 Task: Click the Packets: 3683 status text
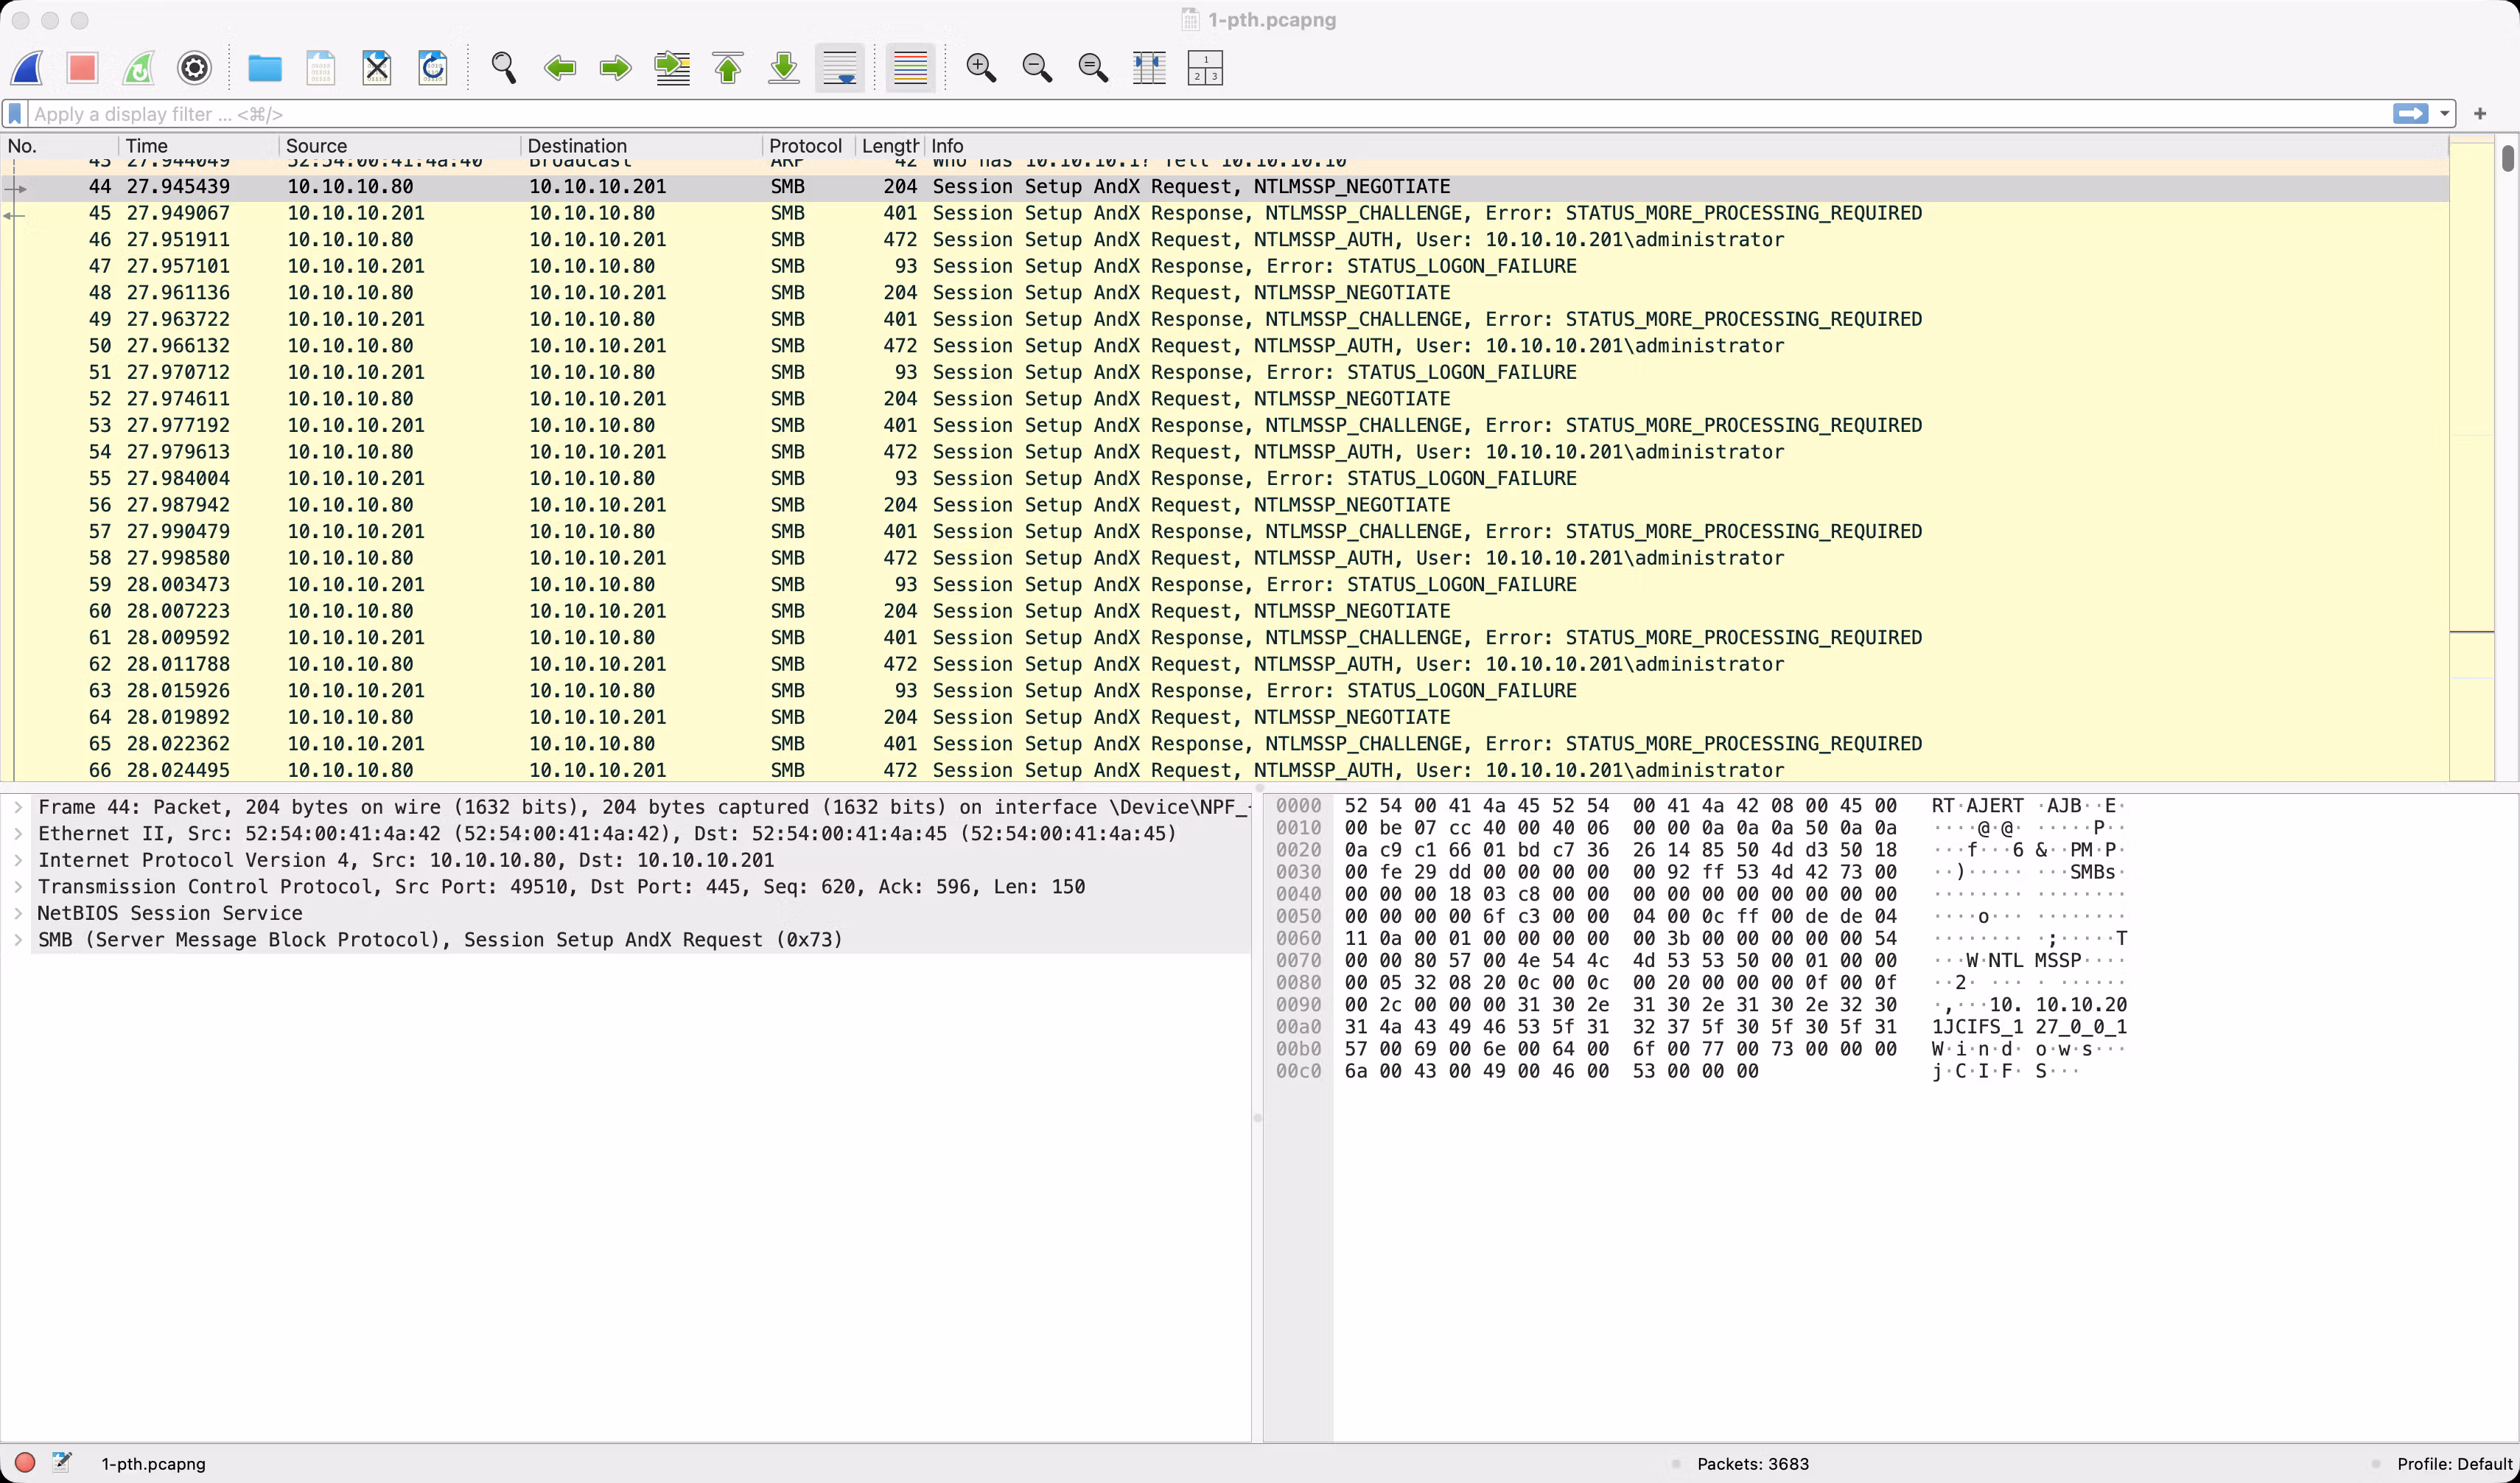click(x=1753, y=1464)
